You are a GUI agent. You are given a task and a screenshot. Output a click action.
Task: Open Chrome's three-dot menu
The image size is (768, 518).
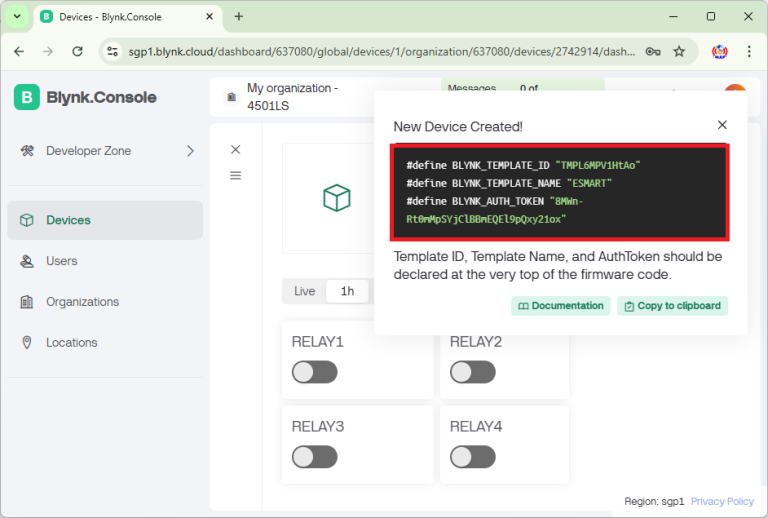[750, 52]
